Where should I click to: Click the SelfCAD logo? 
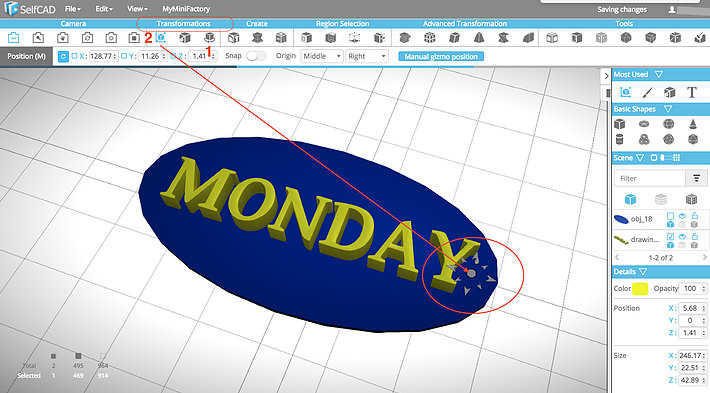[x=30, y=9]
